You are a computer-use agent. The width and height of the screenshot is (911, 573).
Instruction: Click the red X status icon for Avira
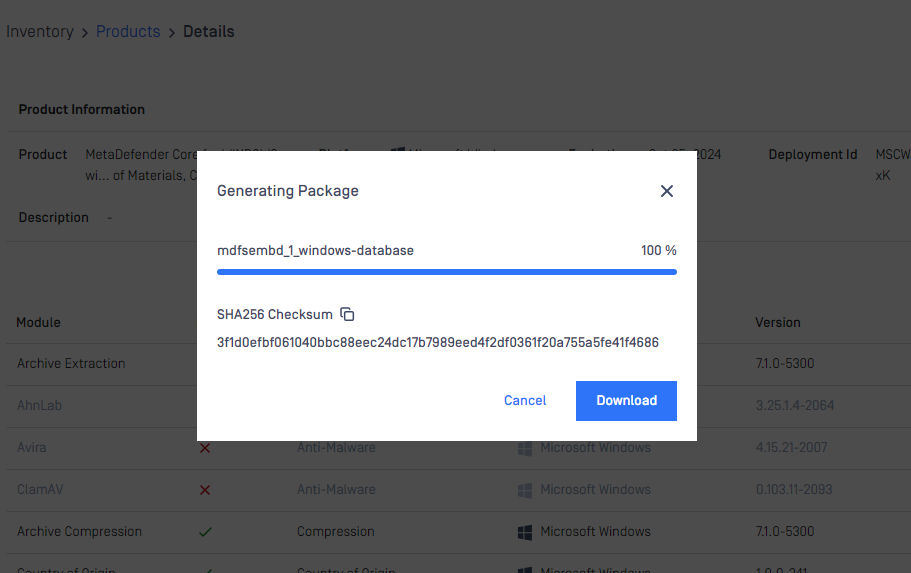205,448
